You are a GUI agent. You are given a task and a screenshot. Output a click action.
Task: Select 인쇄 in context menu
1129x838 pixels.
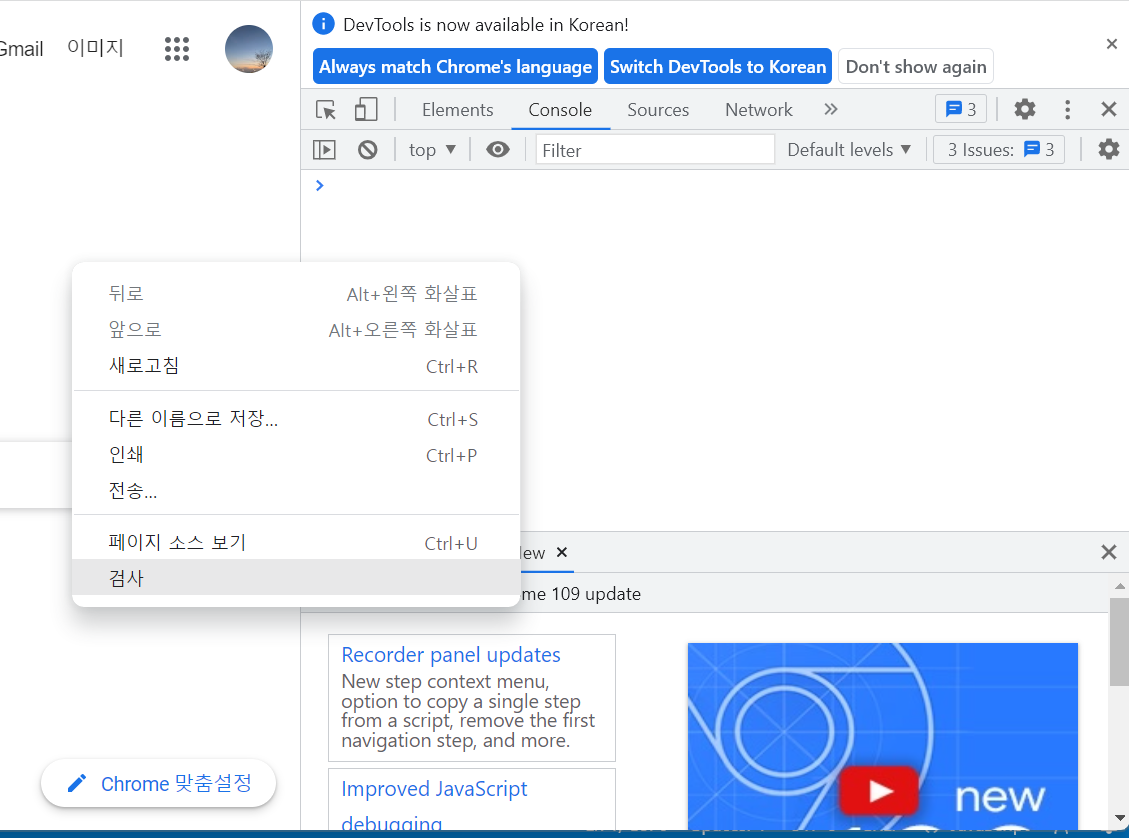(296, 455)
